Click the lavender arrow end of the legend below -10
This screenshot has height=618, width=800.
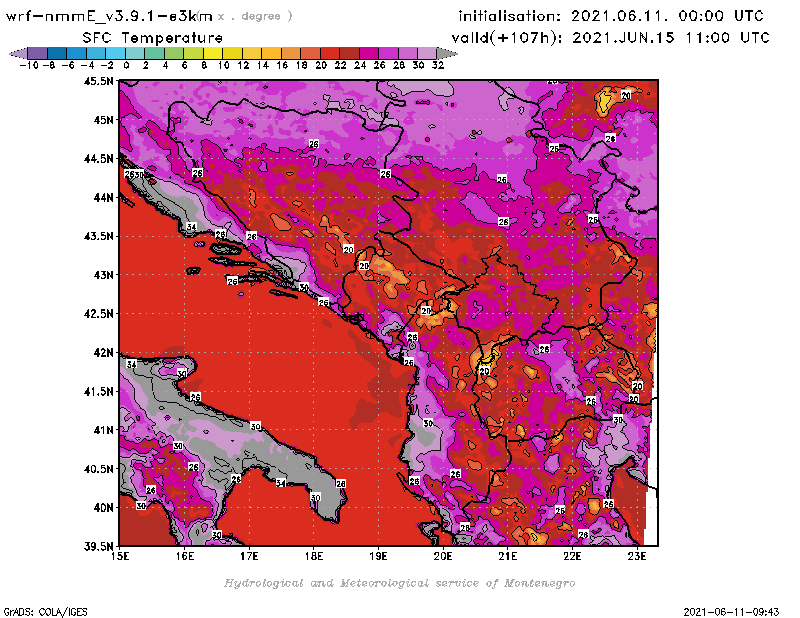coord(19,53)
